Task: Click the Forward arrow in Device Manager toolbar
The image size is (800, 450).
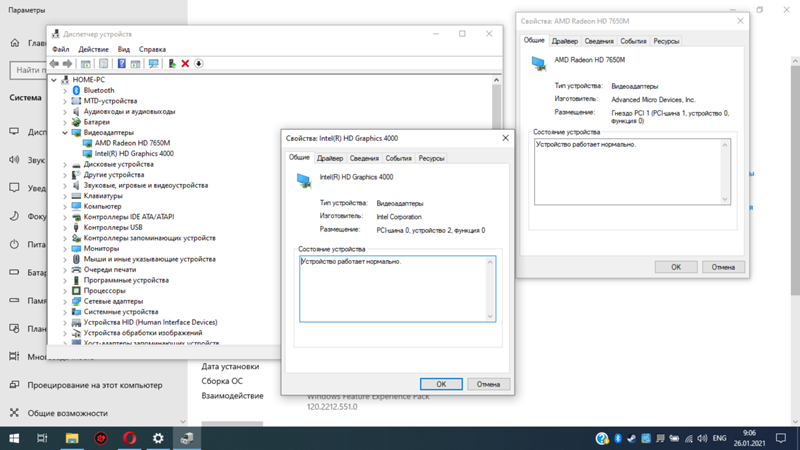Action: click(x=67, y=64)
